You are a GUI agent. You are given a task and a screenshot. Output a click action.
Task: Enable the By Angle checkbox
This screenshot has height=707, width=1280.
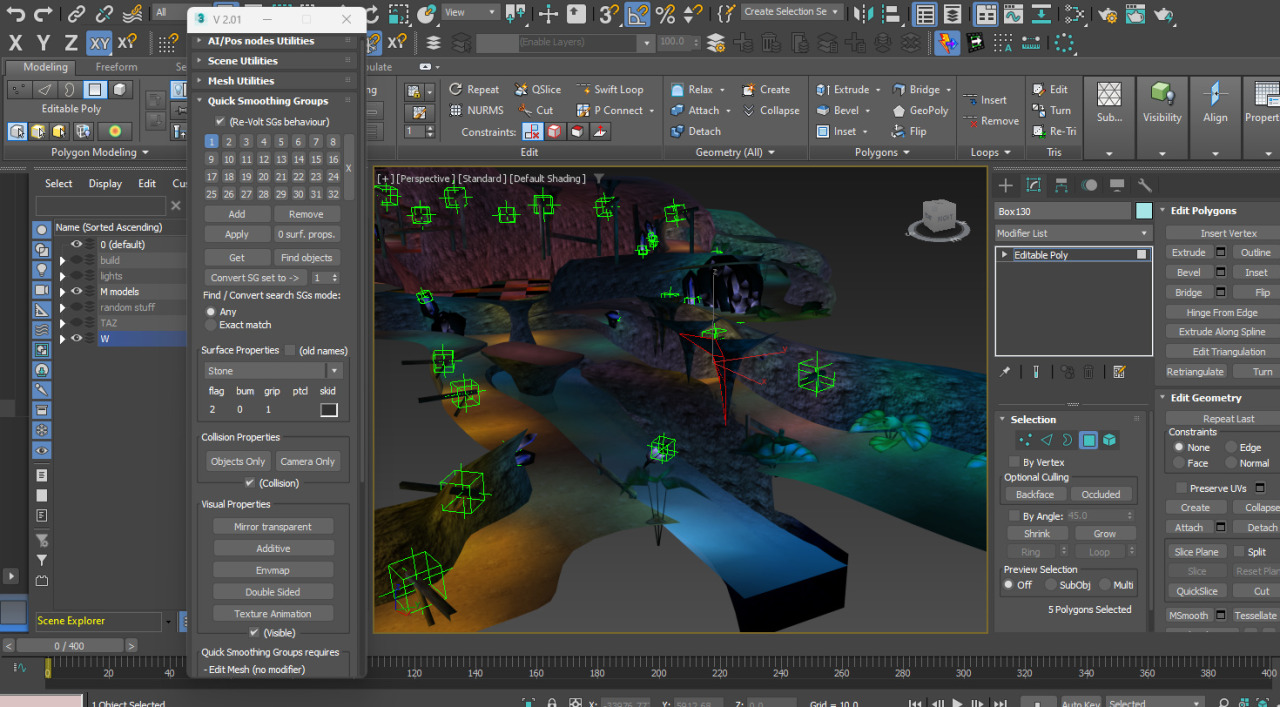[1015, 516]
